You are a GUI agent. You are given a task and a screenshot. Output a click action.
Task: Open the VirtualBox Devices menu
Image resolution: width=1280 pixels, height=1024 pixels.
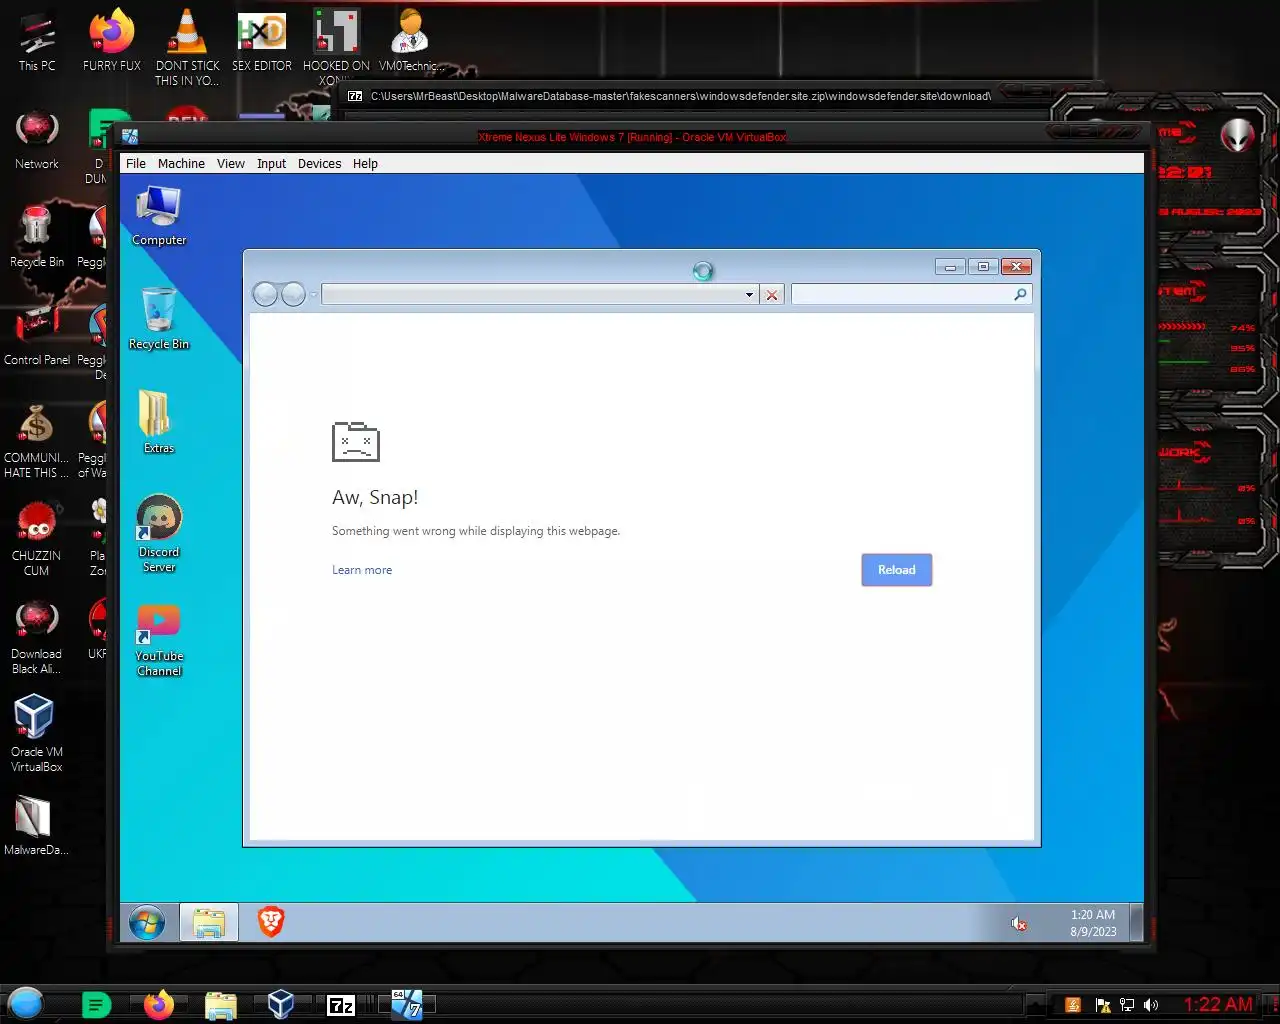[320, 163]
